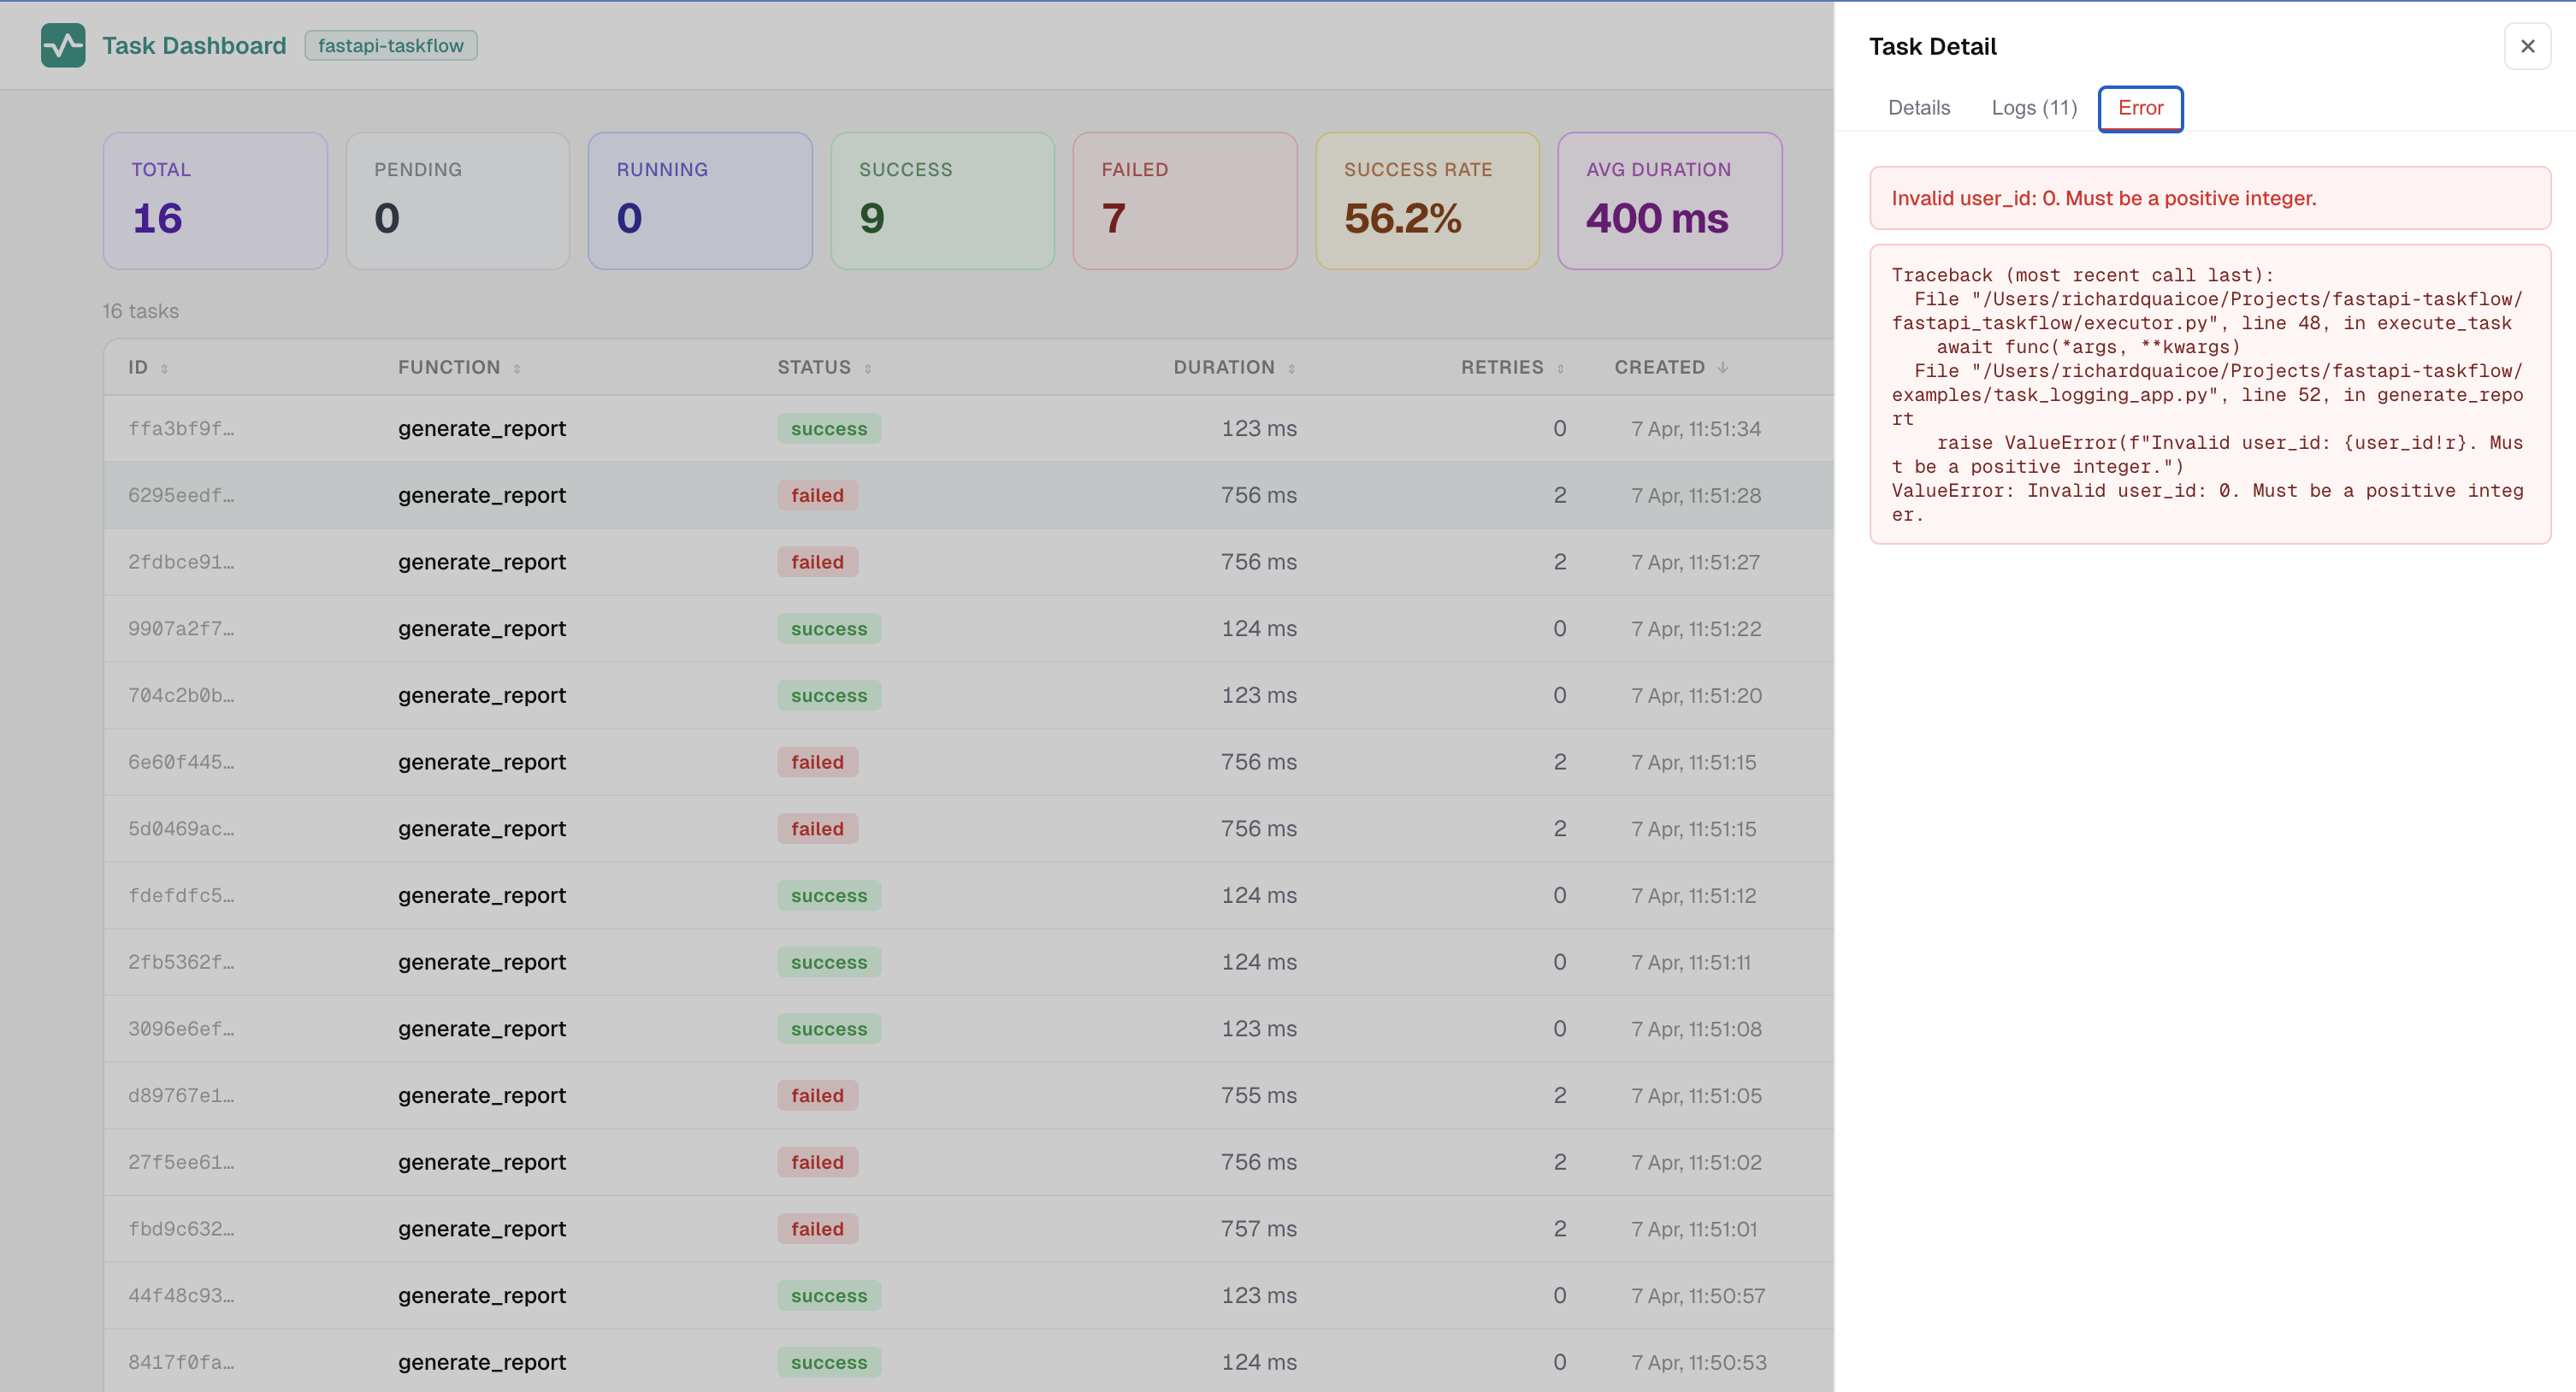The height and width of the screenshot is (1392, 2576).
Task: Filter by the FAILED stat card
Action: pos(1184,200)
